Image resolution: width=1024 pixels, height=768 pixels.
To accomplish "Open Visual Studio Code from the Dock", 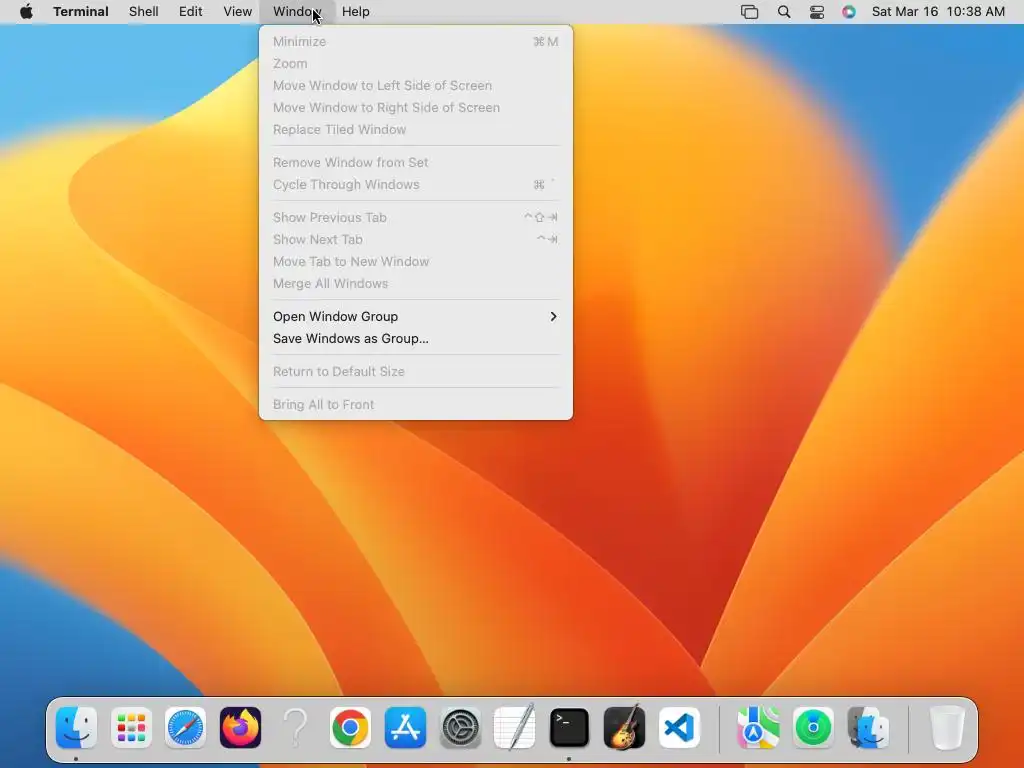I will 679,728.
